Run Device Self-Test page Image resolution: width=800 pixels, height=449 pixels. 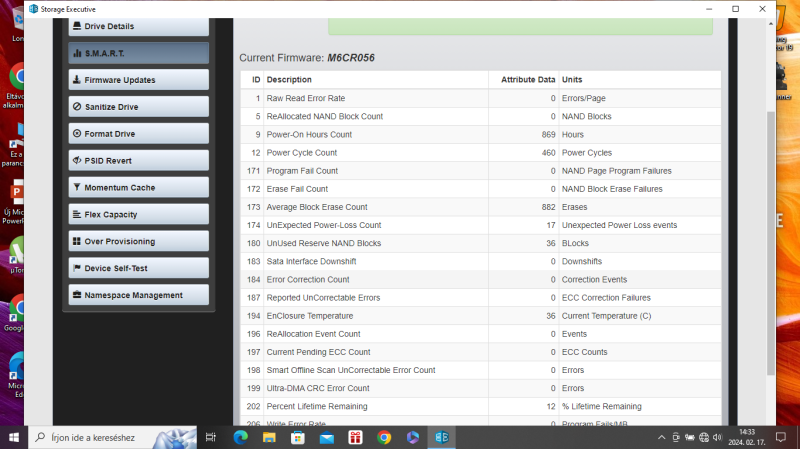pyautogui.click(x=138, y=268)
